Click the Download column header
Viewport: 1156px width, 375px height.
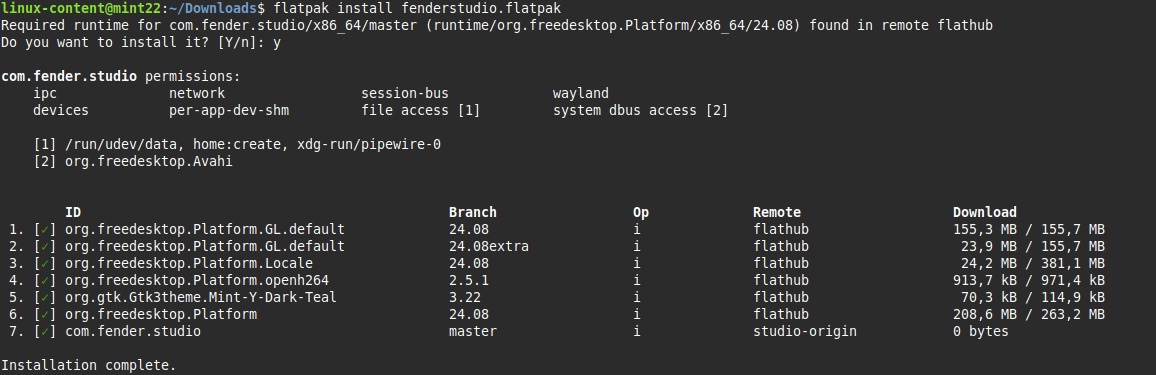point(985,212)
